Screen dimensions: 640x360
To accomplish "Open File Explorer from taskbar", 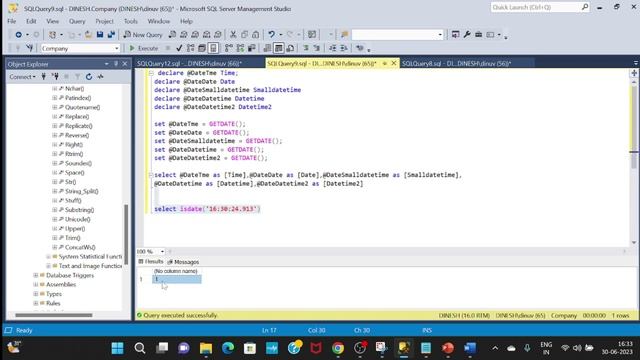I will click(206, 348).
